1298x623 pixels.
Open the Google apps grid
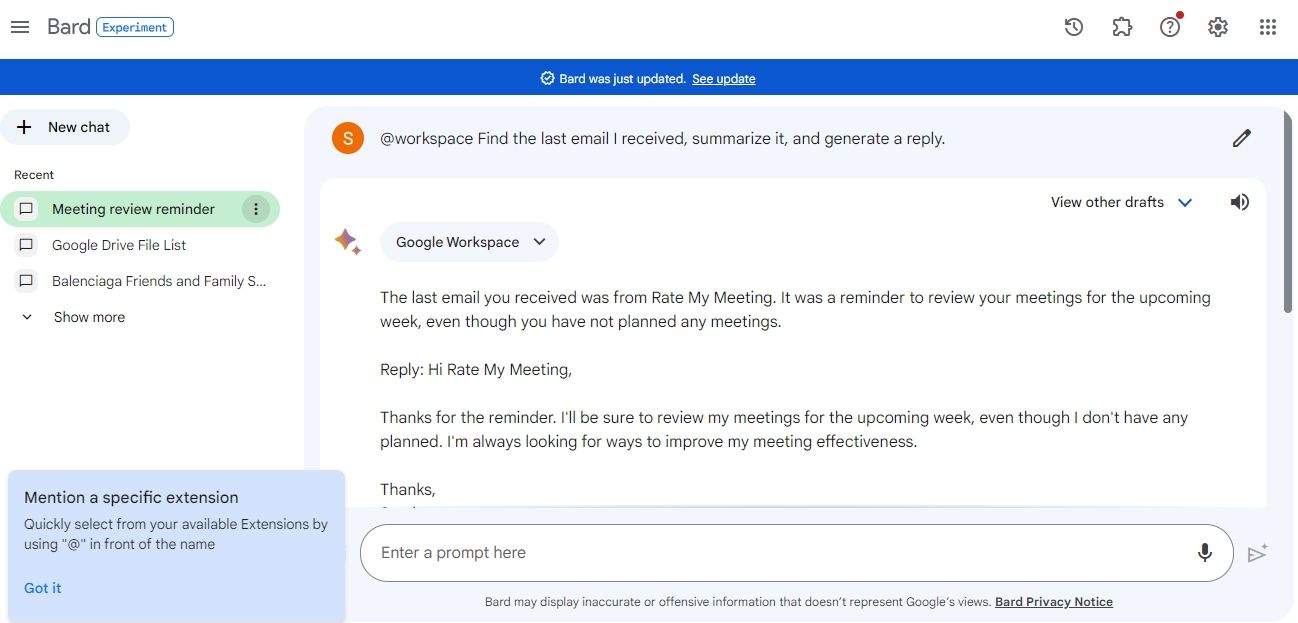click(x=1267, y=27)
